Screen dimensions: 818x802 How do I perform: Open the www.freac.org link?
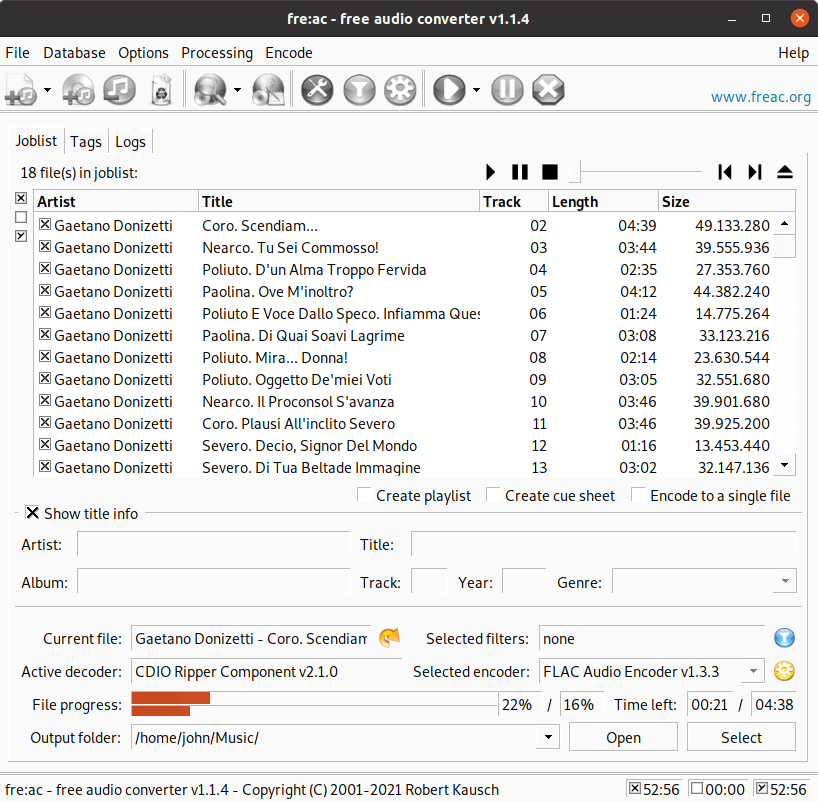pyautogui.click(x=761, y=97)
